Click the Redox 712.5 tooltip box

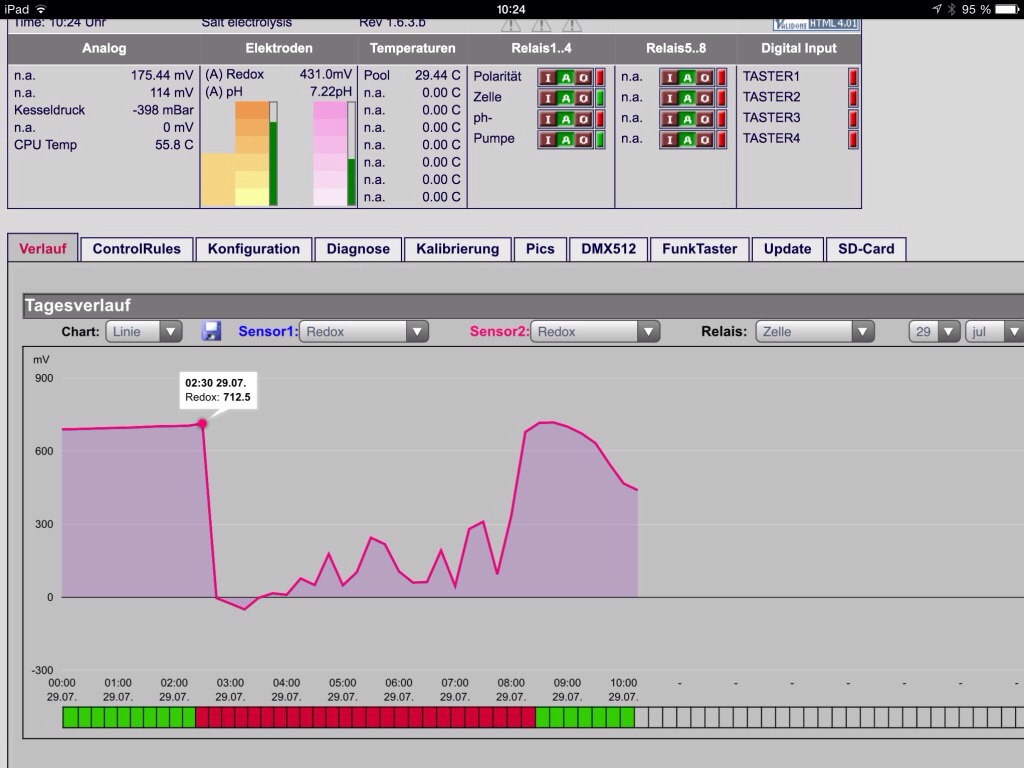[218, 390]
